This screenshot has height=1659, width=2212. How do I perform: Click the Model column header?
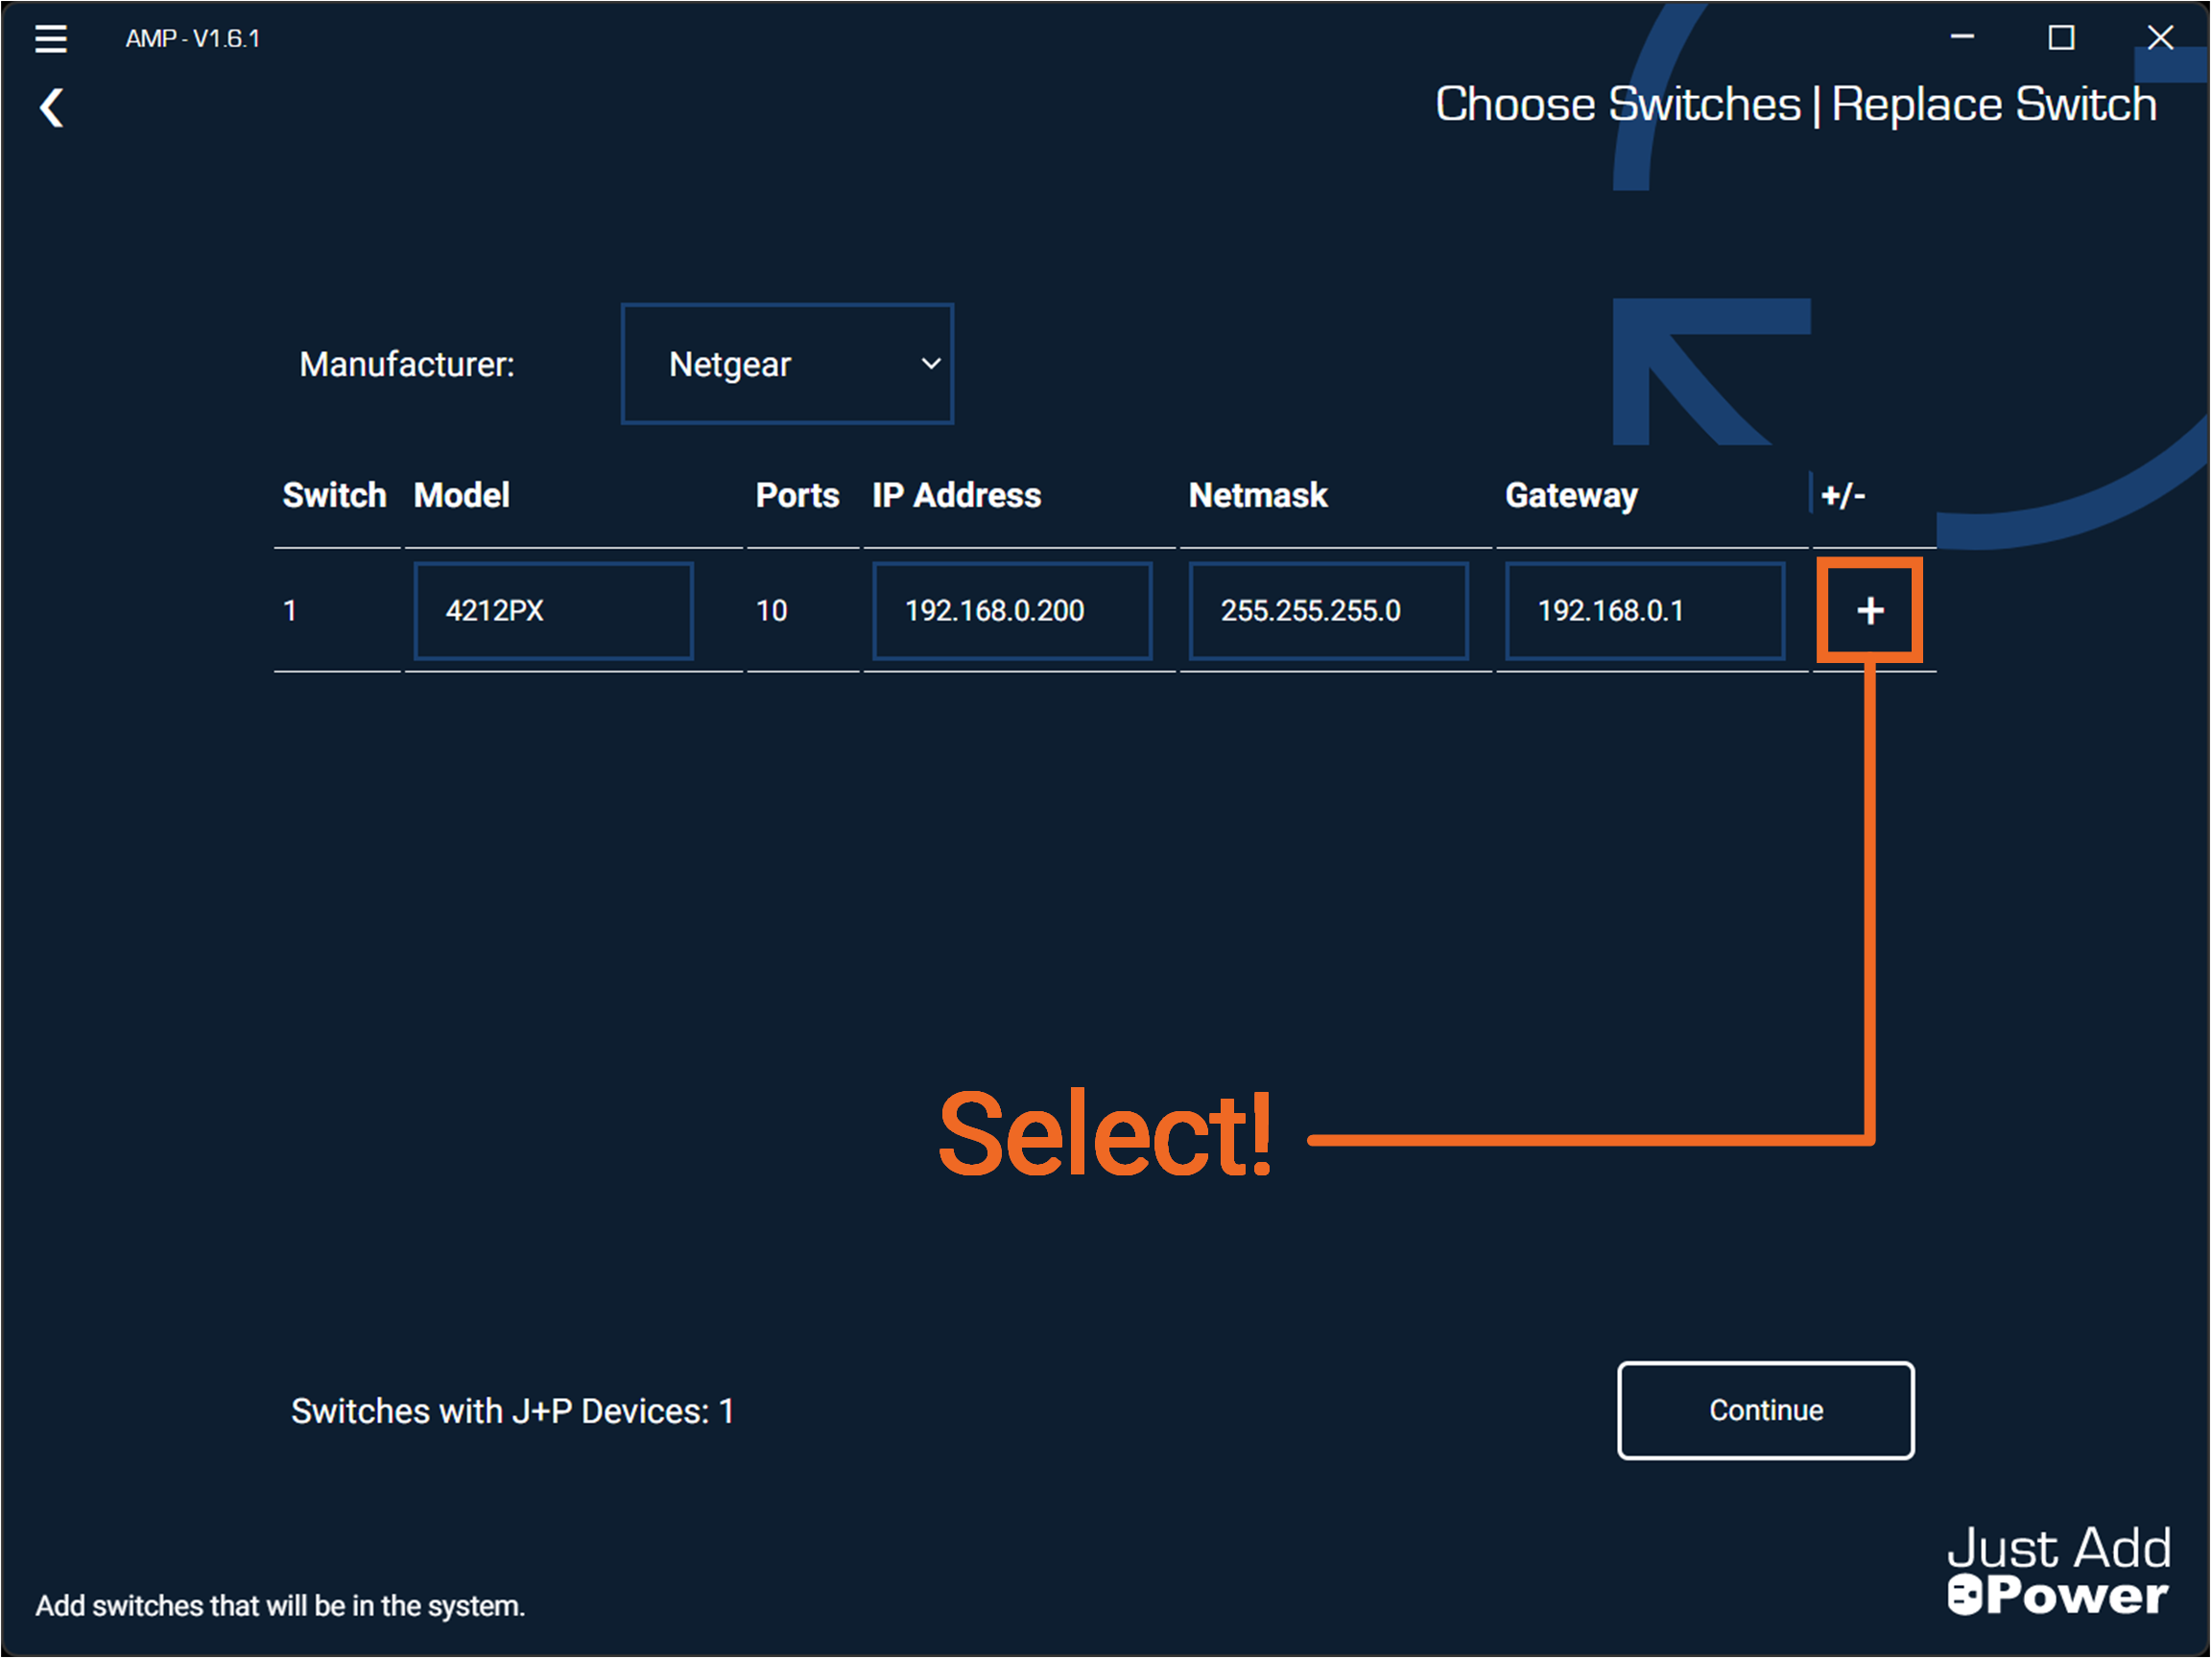[x=461, y=495]
